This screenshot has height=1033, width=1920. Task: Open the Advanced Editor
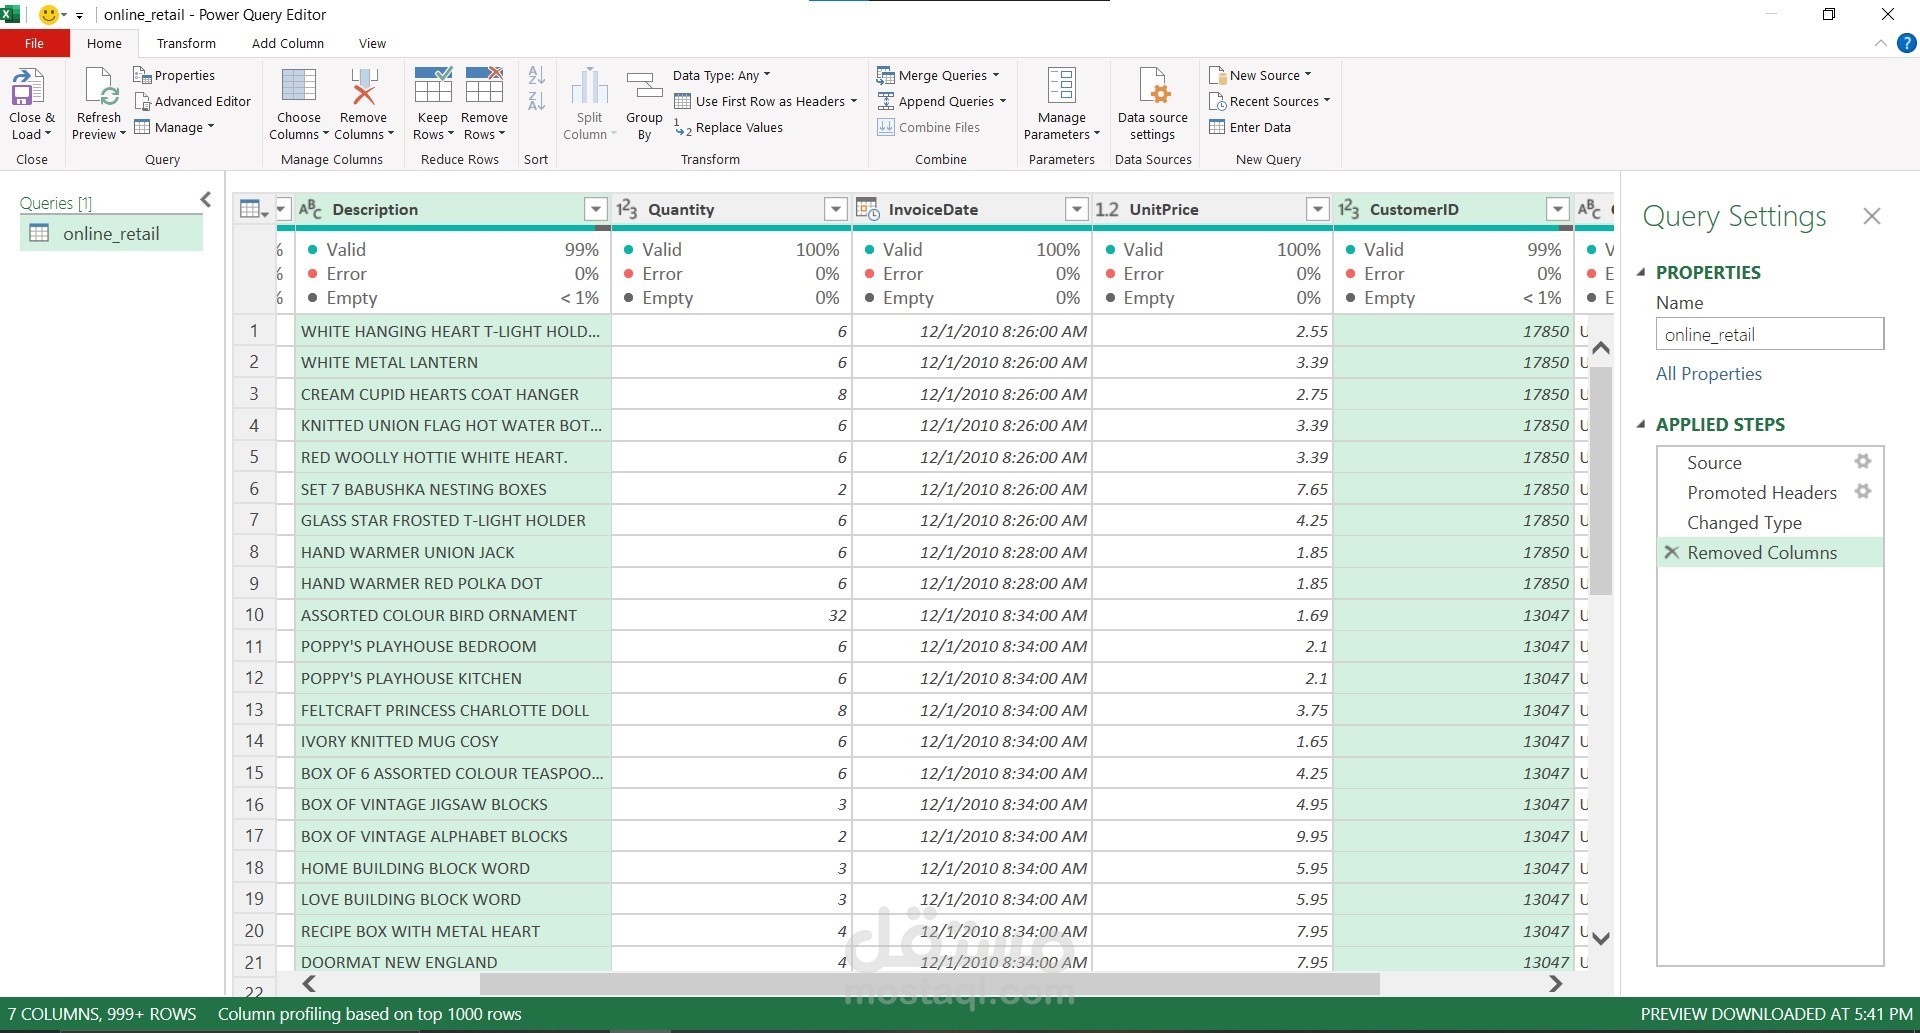point(192,101)
